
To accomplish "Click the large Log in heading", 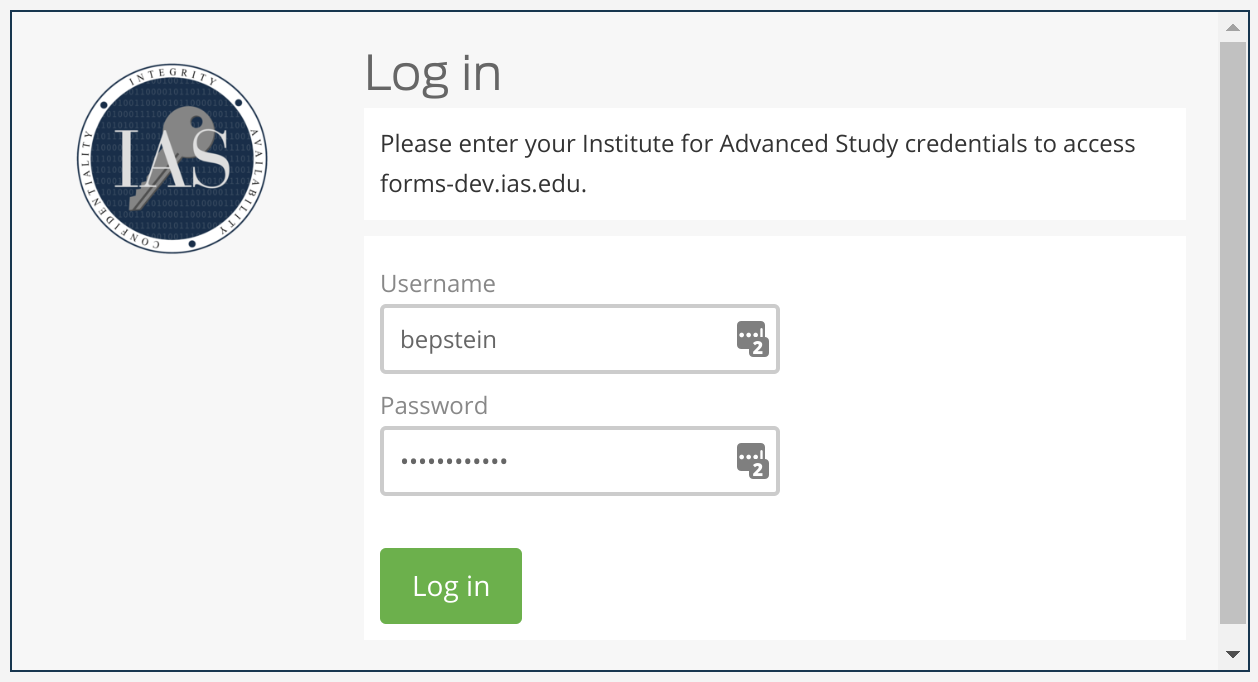I will click(433, 73).
